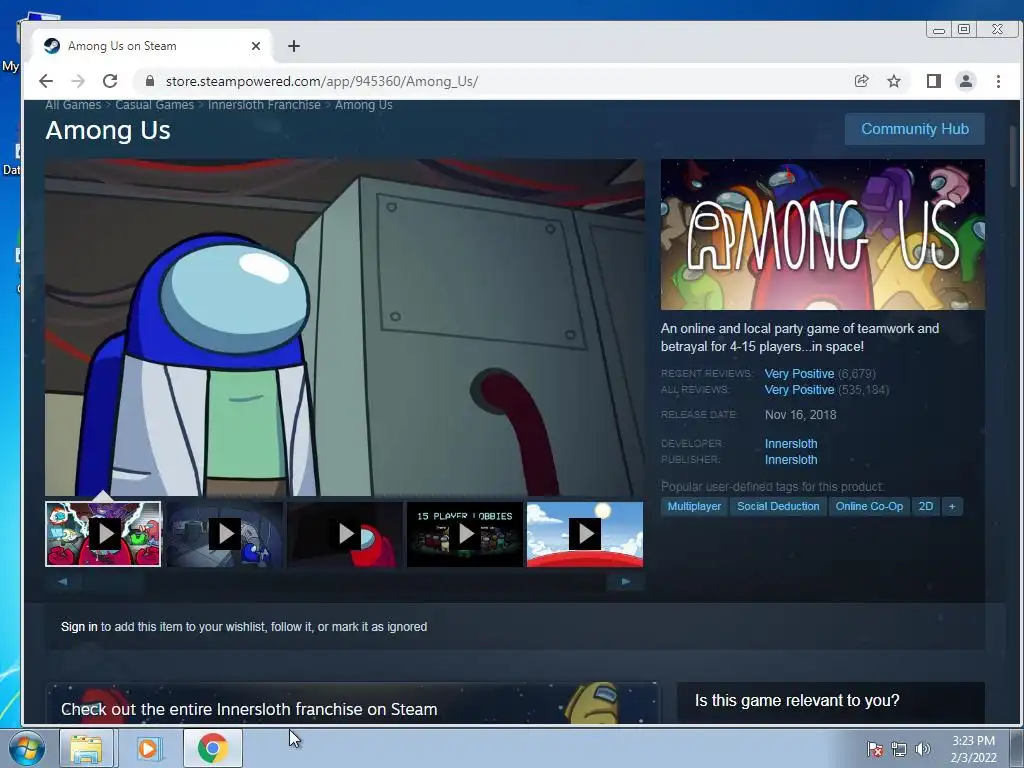This screenshot has height=768, width=1024.
Task: Select the Online Co-Op tag
Action: coord(869,506)
